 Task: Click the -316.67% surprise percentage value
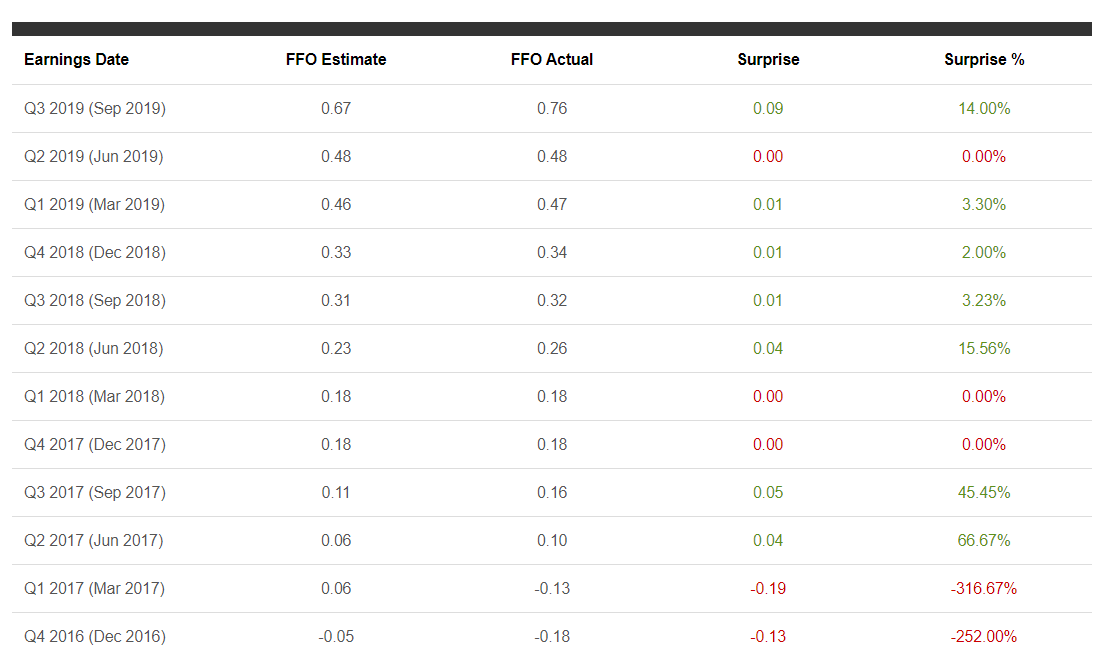[x=984, y=588]
